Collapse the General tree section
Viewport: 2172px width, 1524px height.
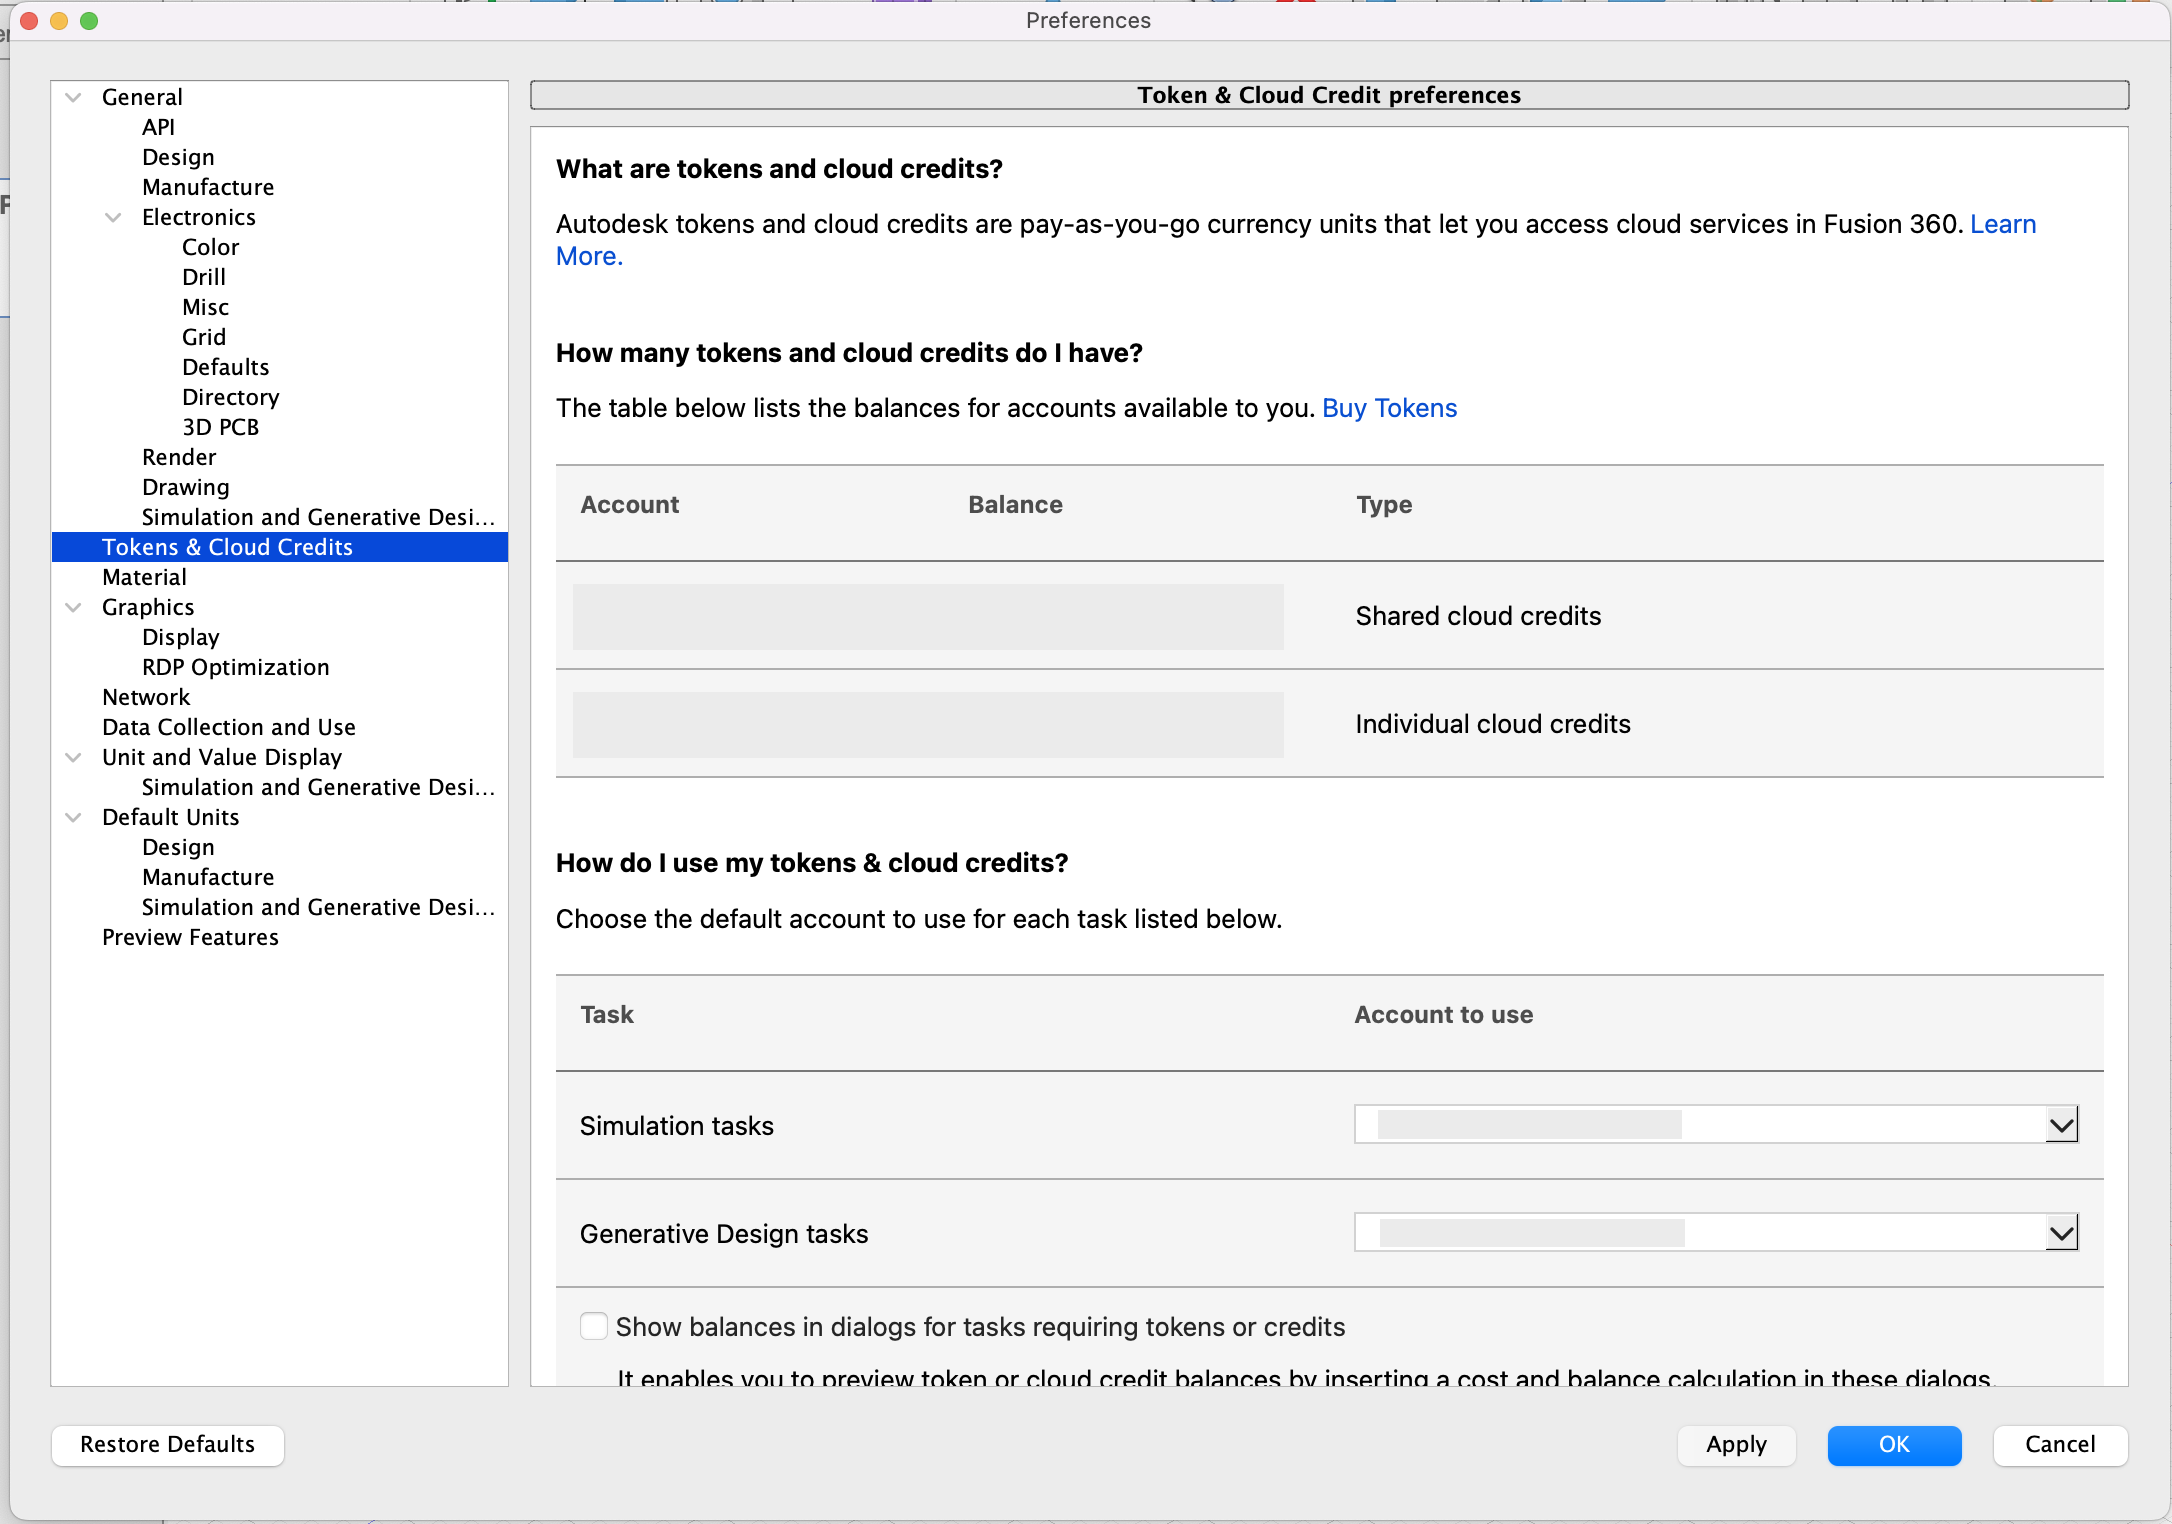[x=73, y=97]
